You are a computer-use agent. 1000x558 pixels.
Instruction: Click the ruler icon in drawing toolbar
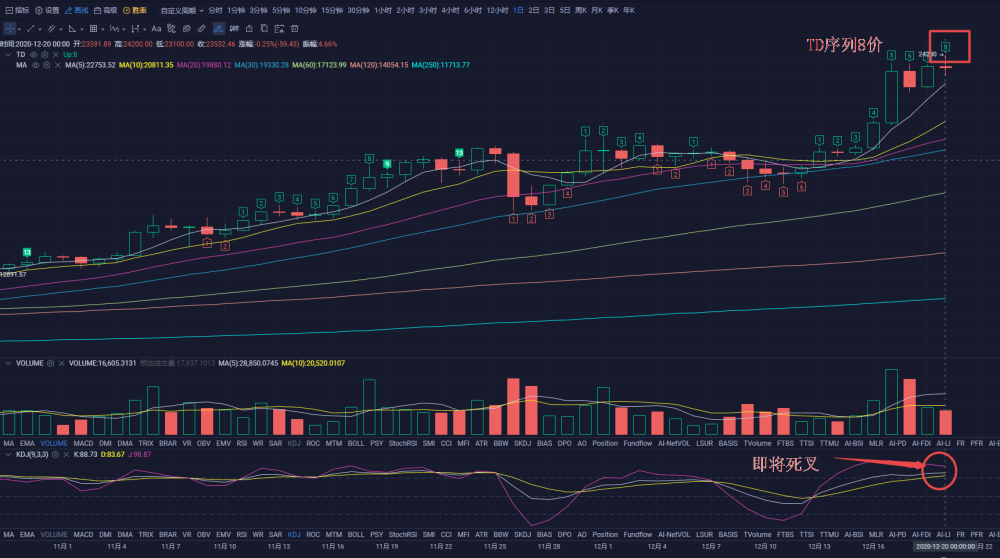tap(202, 29)
